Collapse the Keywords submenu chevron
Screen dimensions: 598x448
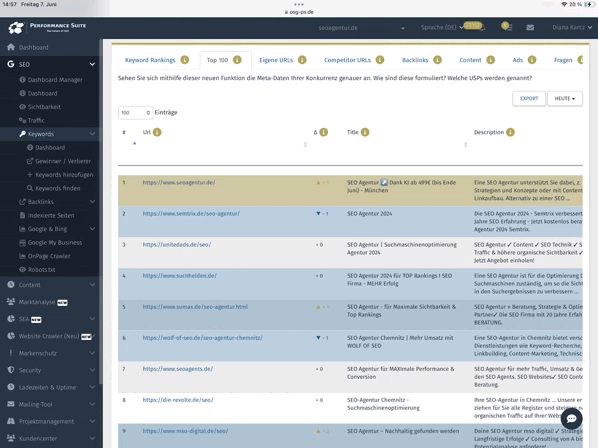pyautogui.click(x=92, y=134)
